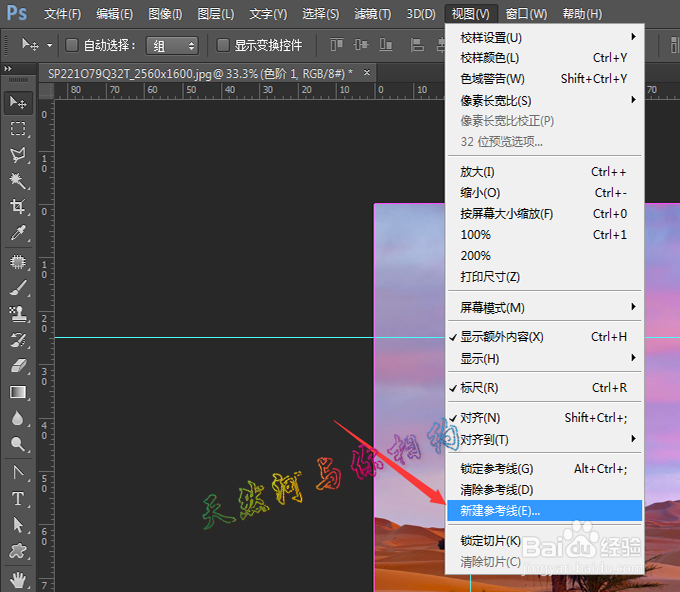Choose 按屏幕大小缩放(F) item
The width and height of the screenshot is (680, 592).
[x=545, y=213]
